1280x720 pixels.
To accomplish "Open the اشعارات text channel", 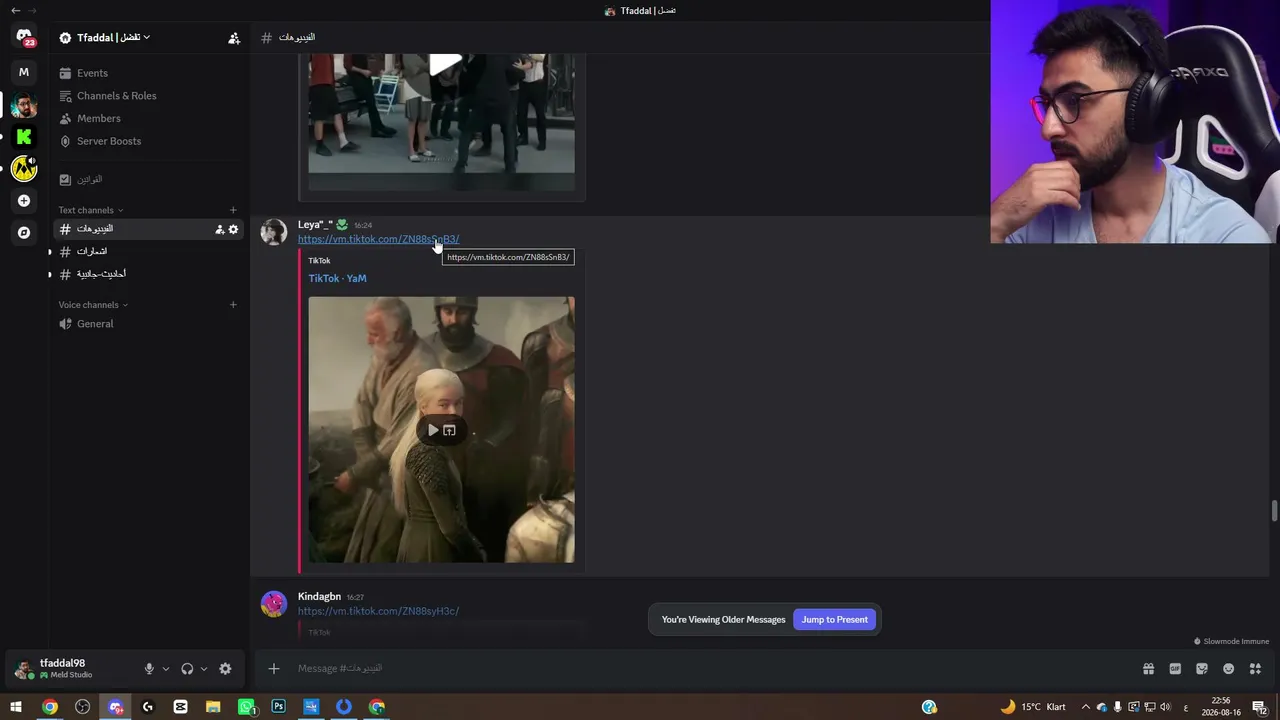I will tap(148, 251).
